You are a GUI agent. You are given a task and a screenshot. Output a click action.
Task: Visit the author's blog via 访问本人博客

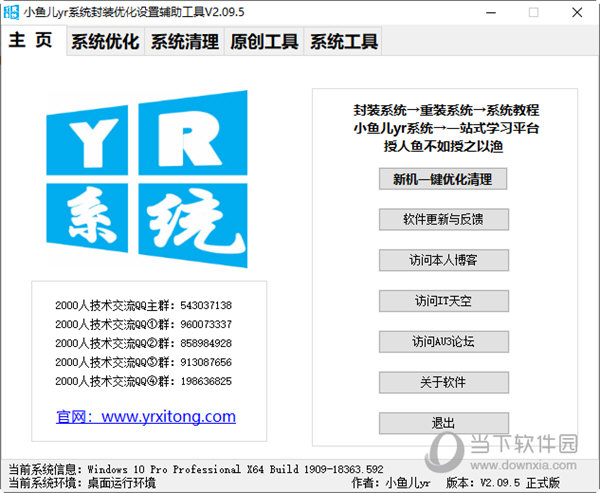click(x=443, y=260)
